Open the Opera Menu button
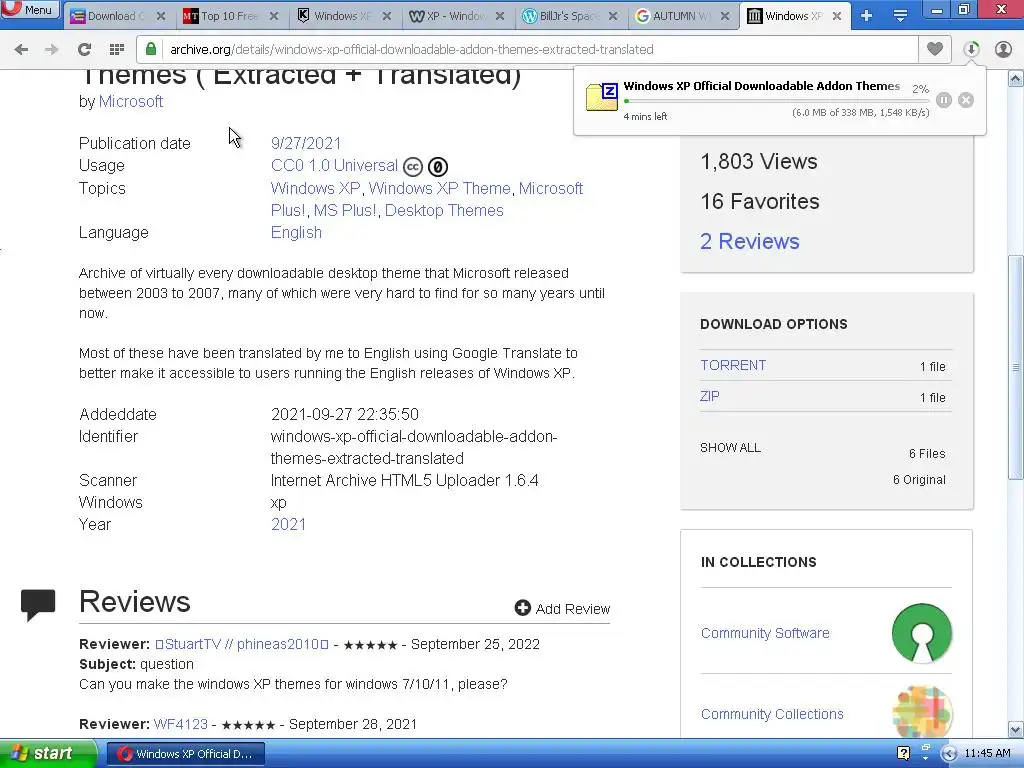This screenshot has height=768, width=1024. coord(30,10)
